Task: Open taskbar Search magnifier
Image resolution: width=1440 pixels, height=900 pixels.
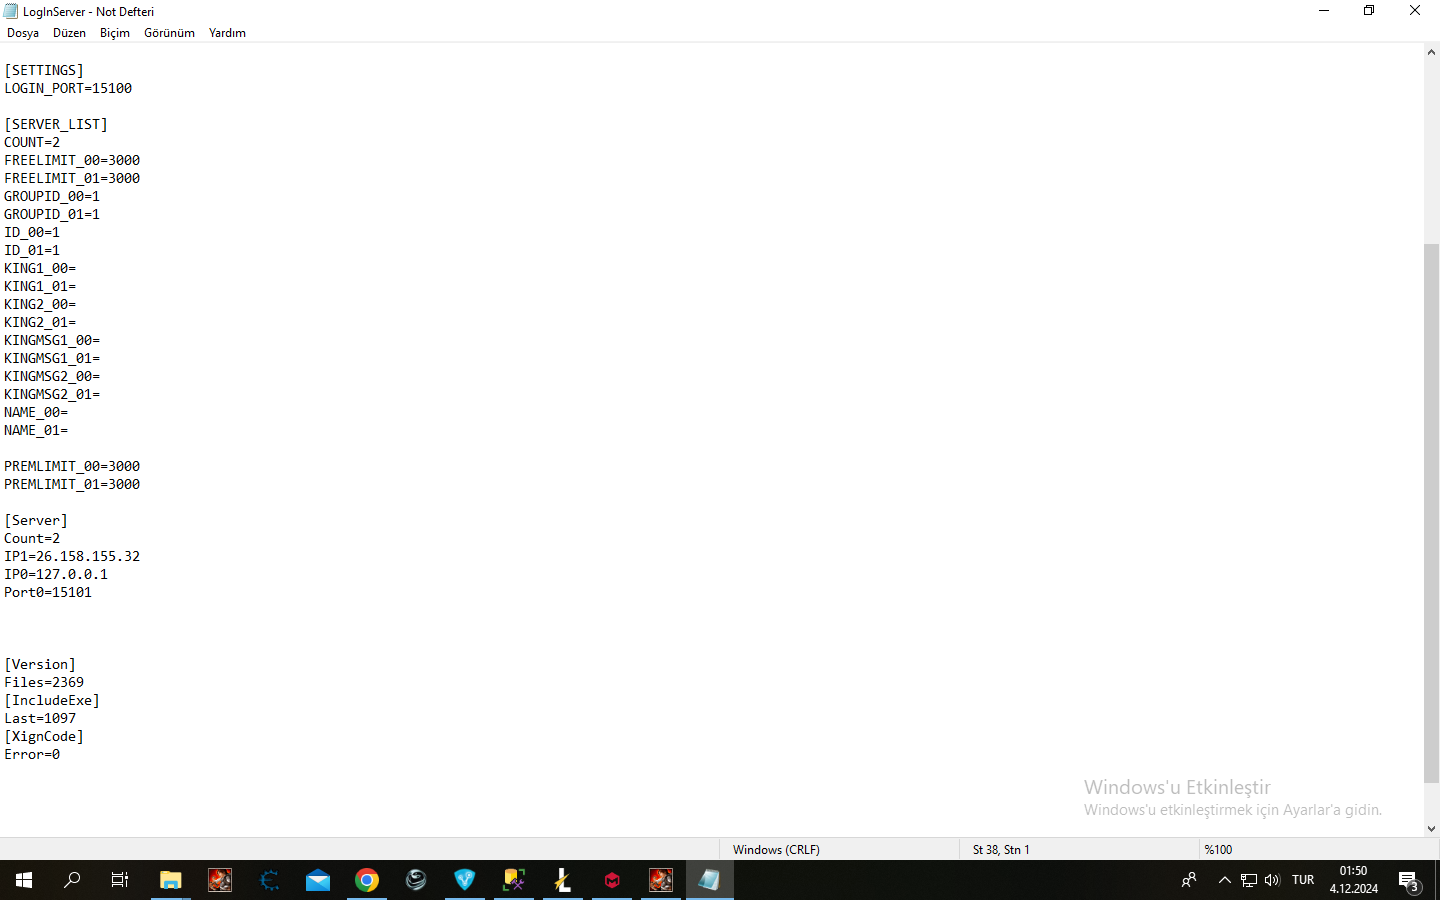Action: click(72, 880)
